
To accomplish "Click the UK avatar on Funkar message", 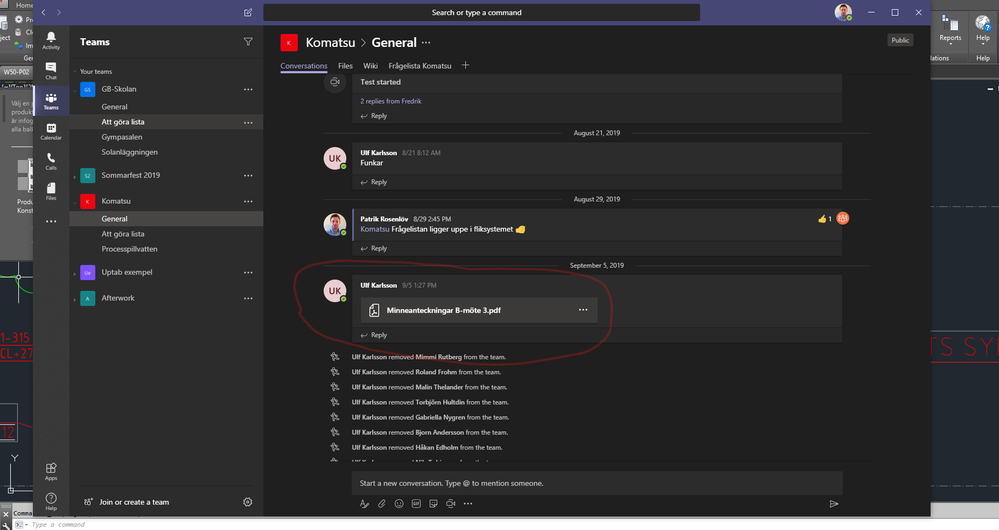I will click(x=334, y=159).
